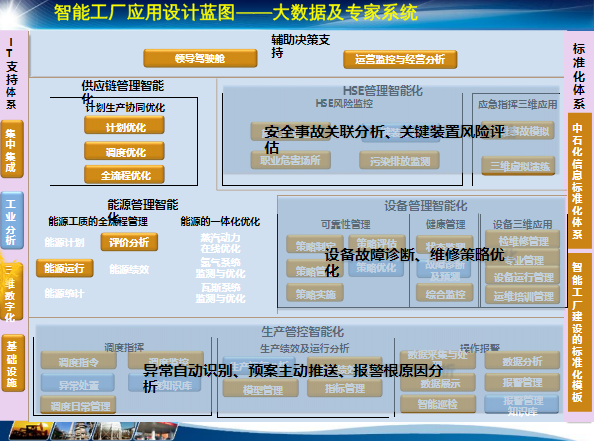
Task: Click the 能源统计 label
Action: point(64,294)
